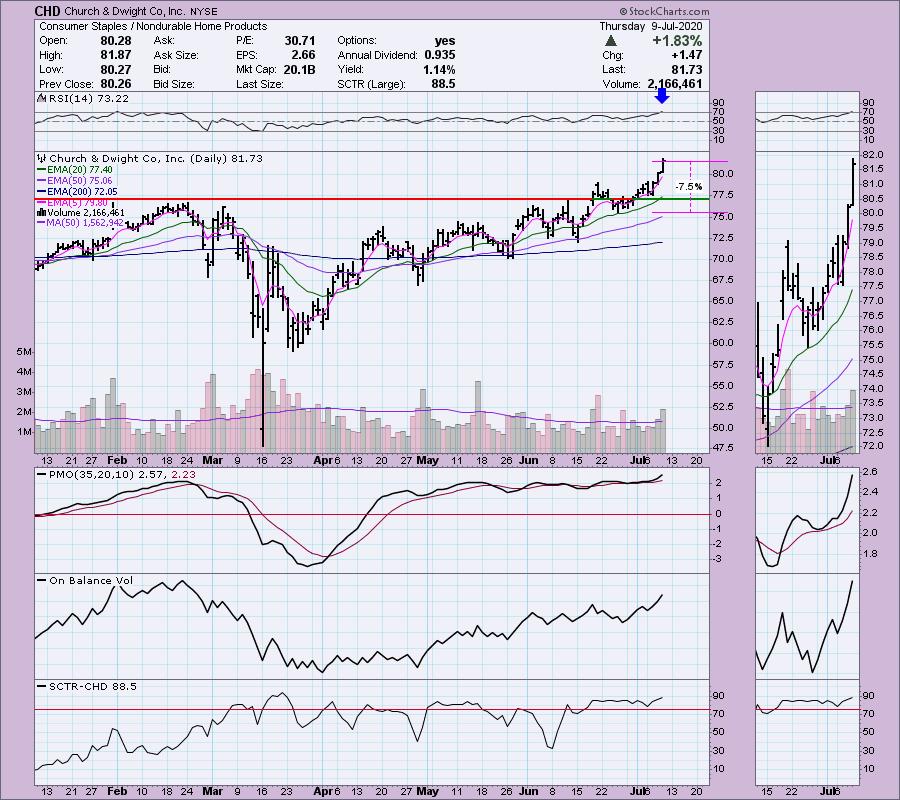900x800 pixels.
Task: Click the Options value yes
Action: tap(445, 41)
